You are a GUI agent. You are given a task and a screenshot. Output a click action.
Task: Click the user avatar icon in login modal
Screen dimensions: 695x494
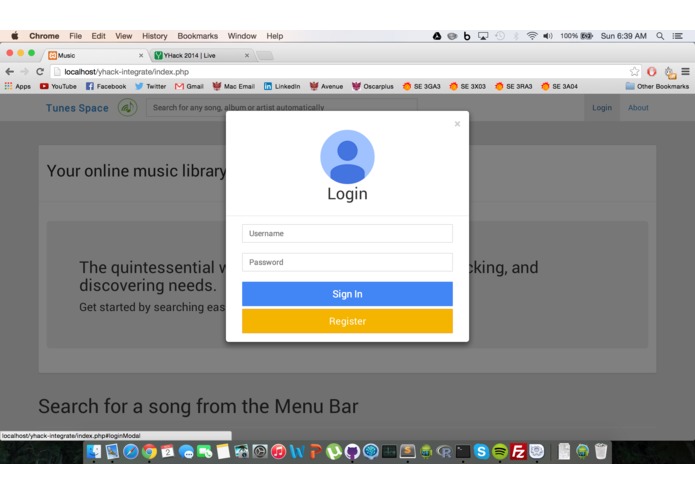[347, 157]
